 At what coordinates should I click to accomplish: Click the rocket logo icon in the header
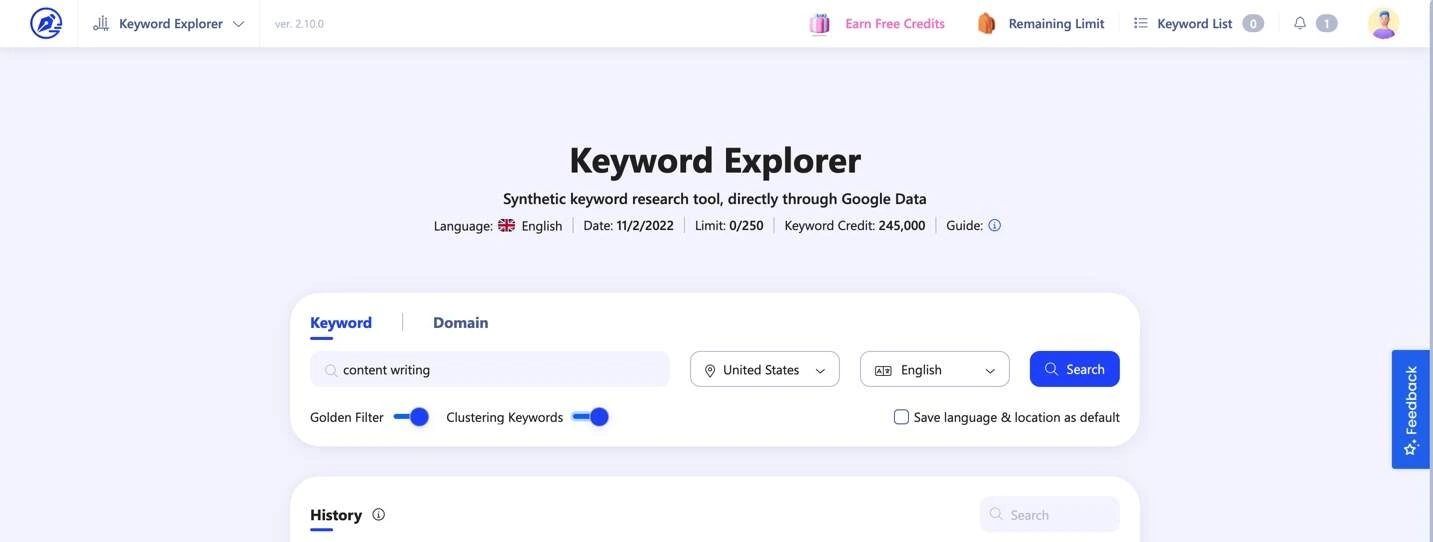coord(46,23)
